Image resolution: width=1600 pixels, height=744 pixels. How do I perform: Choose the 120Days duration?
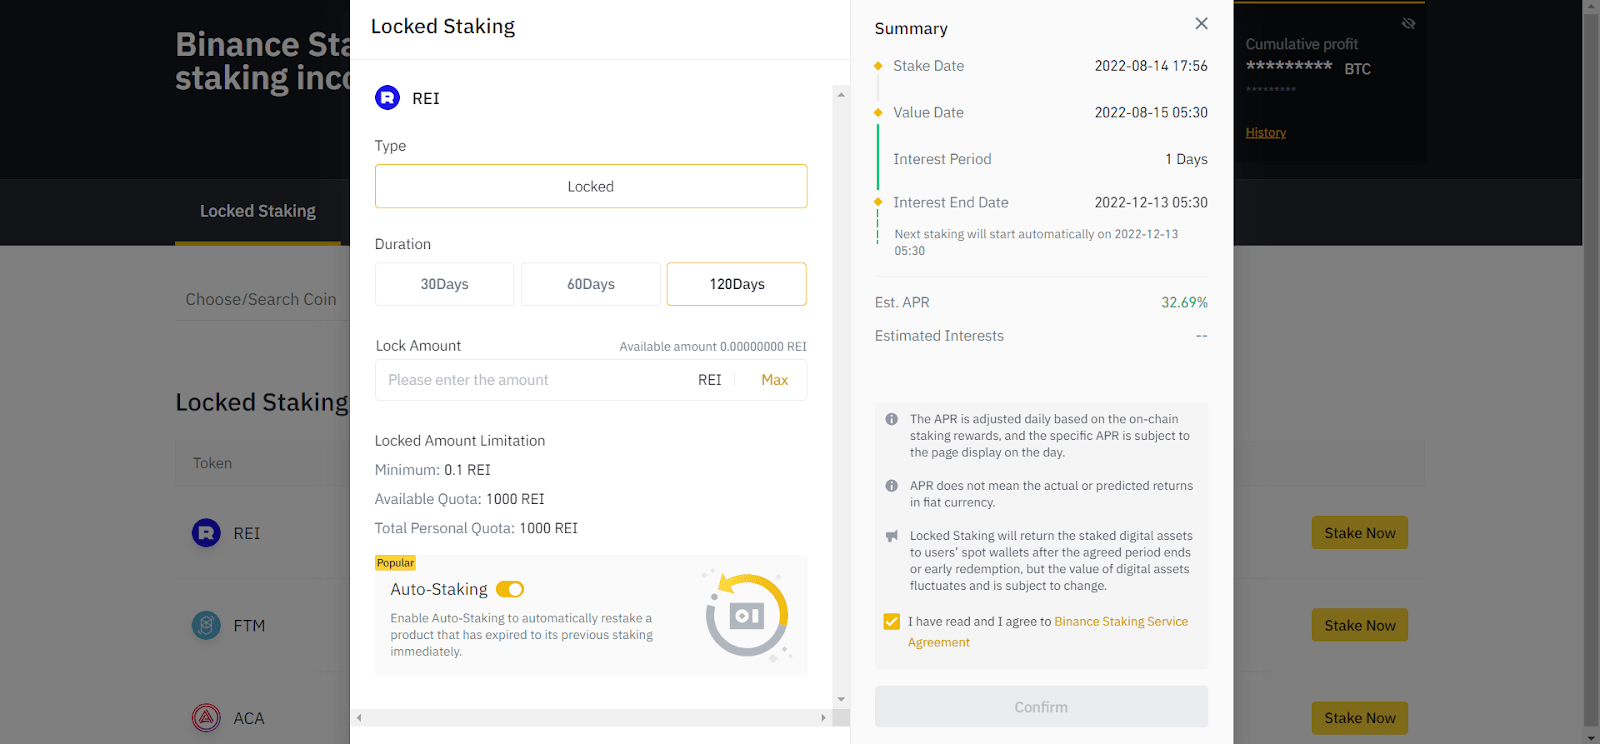pos(737,284)
